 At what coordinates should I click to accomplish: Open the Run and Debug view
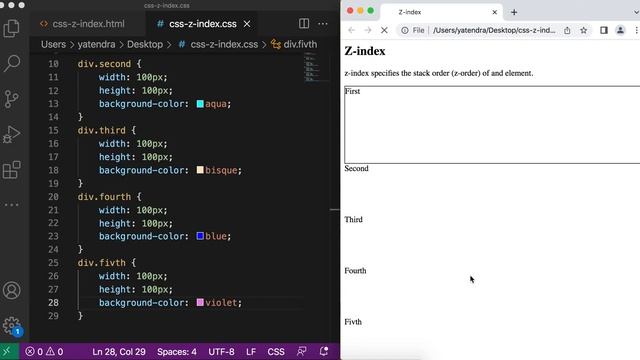pos(11,134)
